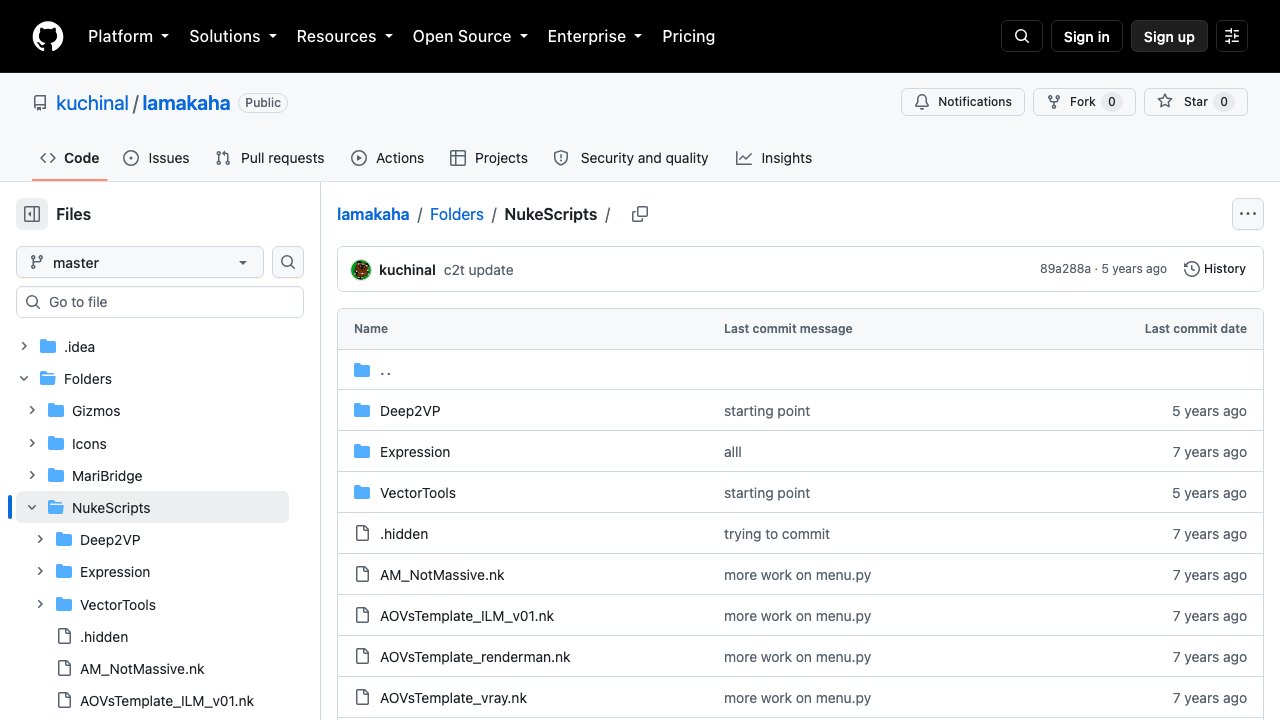Image resolution: width=1280 pixels, height=720 pixels.
Task: Click the Go to file search field
Action: (x=160, y=302)
